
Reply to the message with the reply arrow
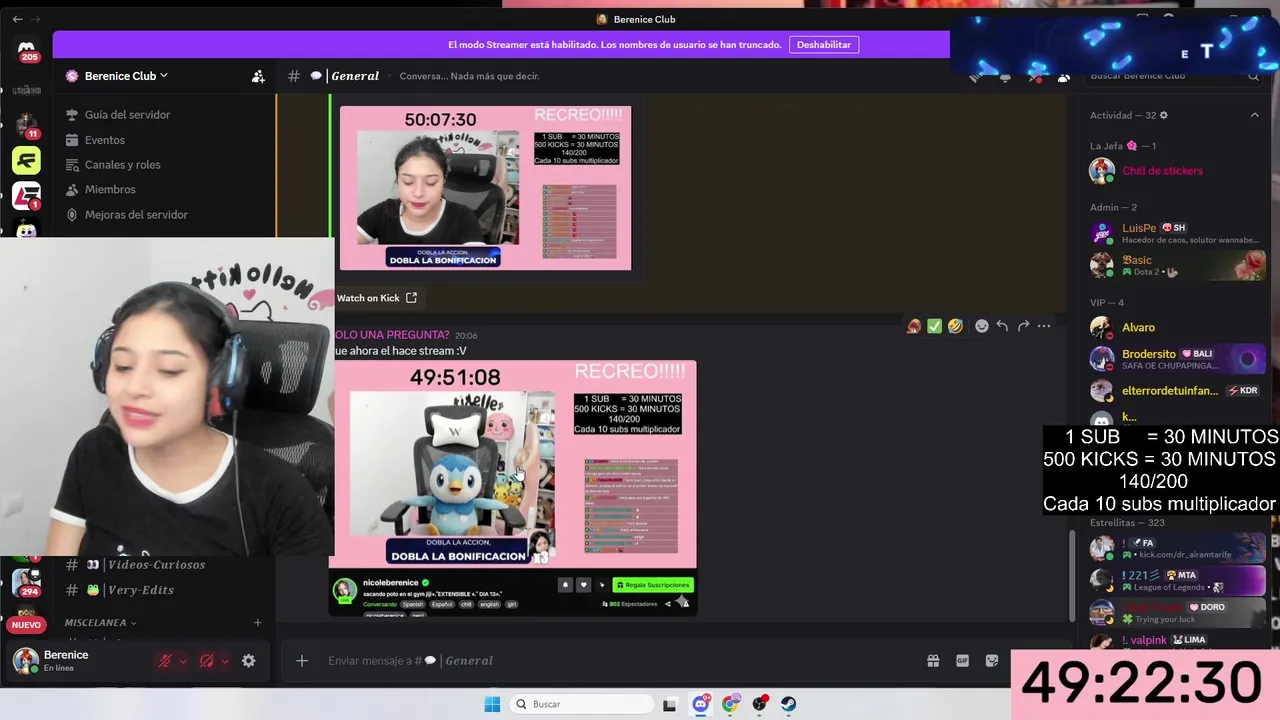[1002, 326]
